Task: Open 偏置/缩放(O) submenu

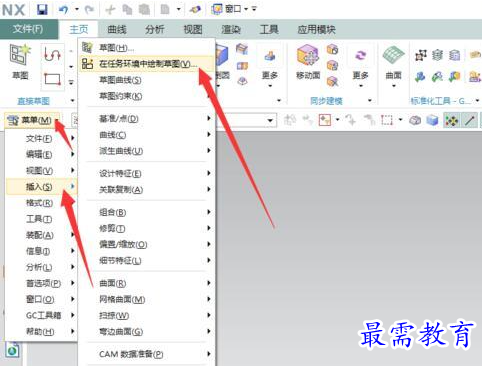Action: pyautogui.click(x=147, y=244)
